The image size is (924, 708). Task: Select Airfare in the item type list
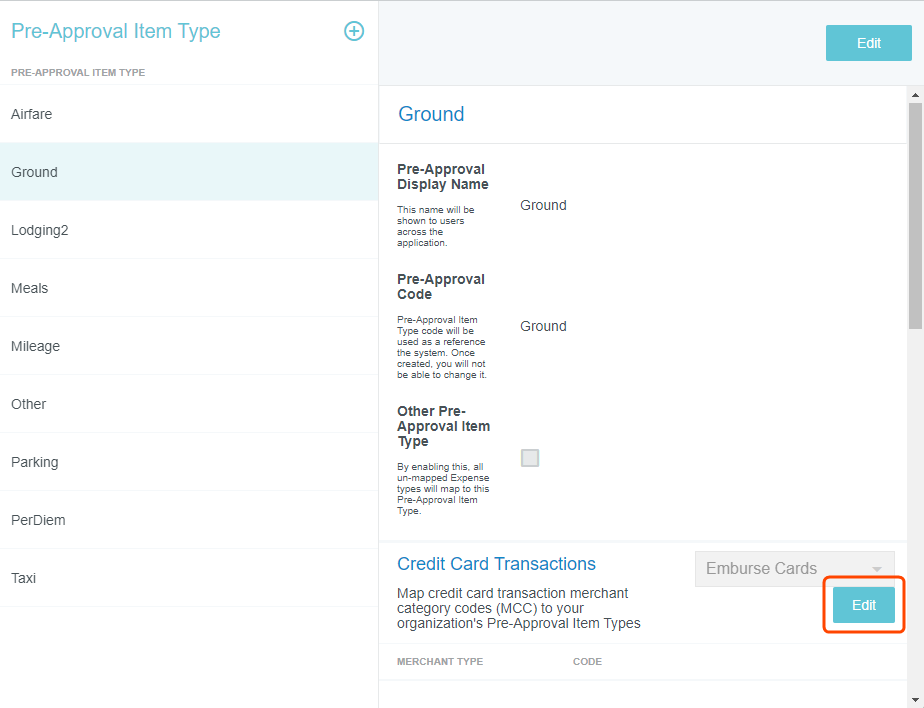32,114
